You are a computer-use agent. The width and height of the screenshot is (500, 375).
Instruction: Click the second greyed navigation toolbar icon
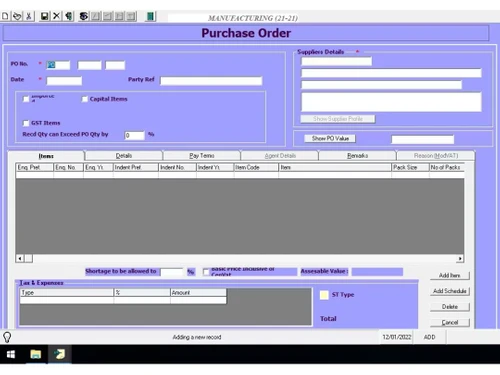tap(108, 16)
